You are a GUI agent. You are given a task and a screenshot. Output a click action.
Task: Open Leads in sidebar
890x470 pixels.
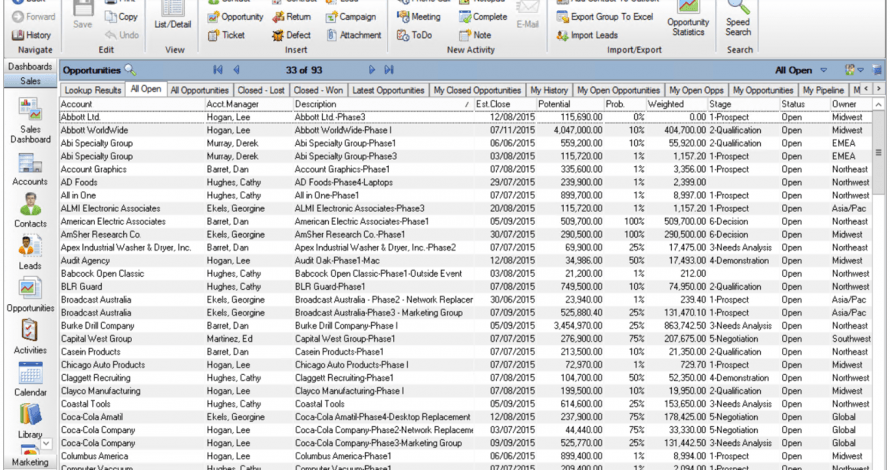(30, 253)
